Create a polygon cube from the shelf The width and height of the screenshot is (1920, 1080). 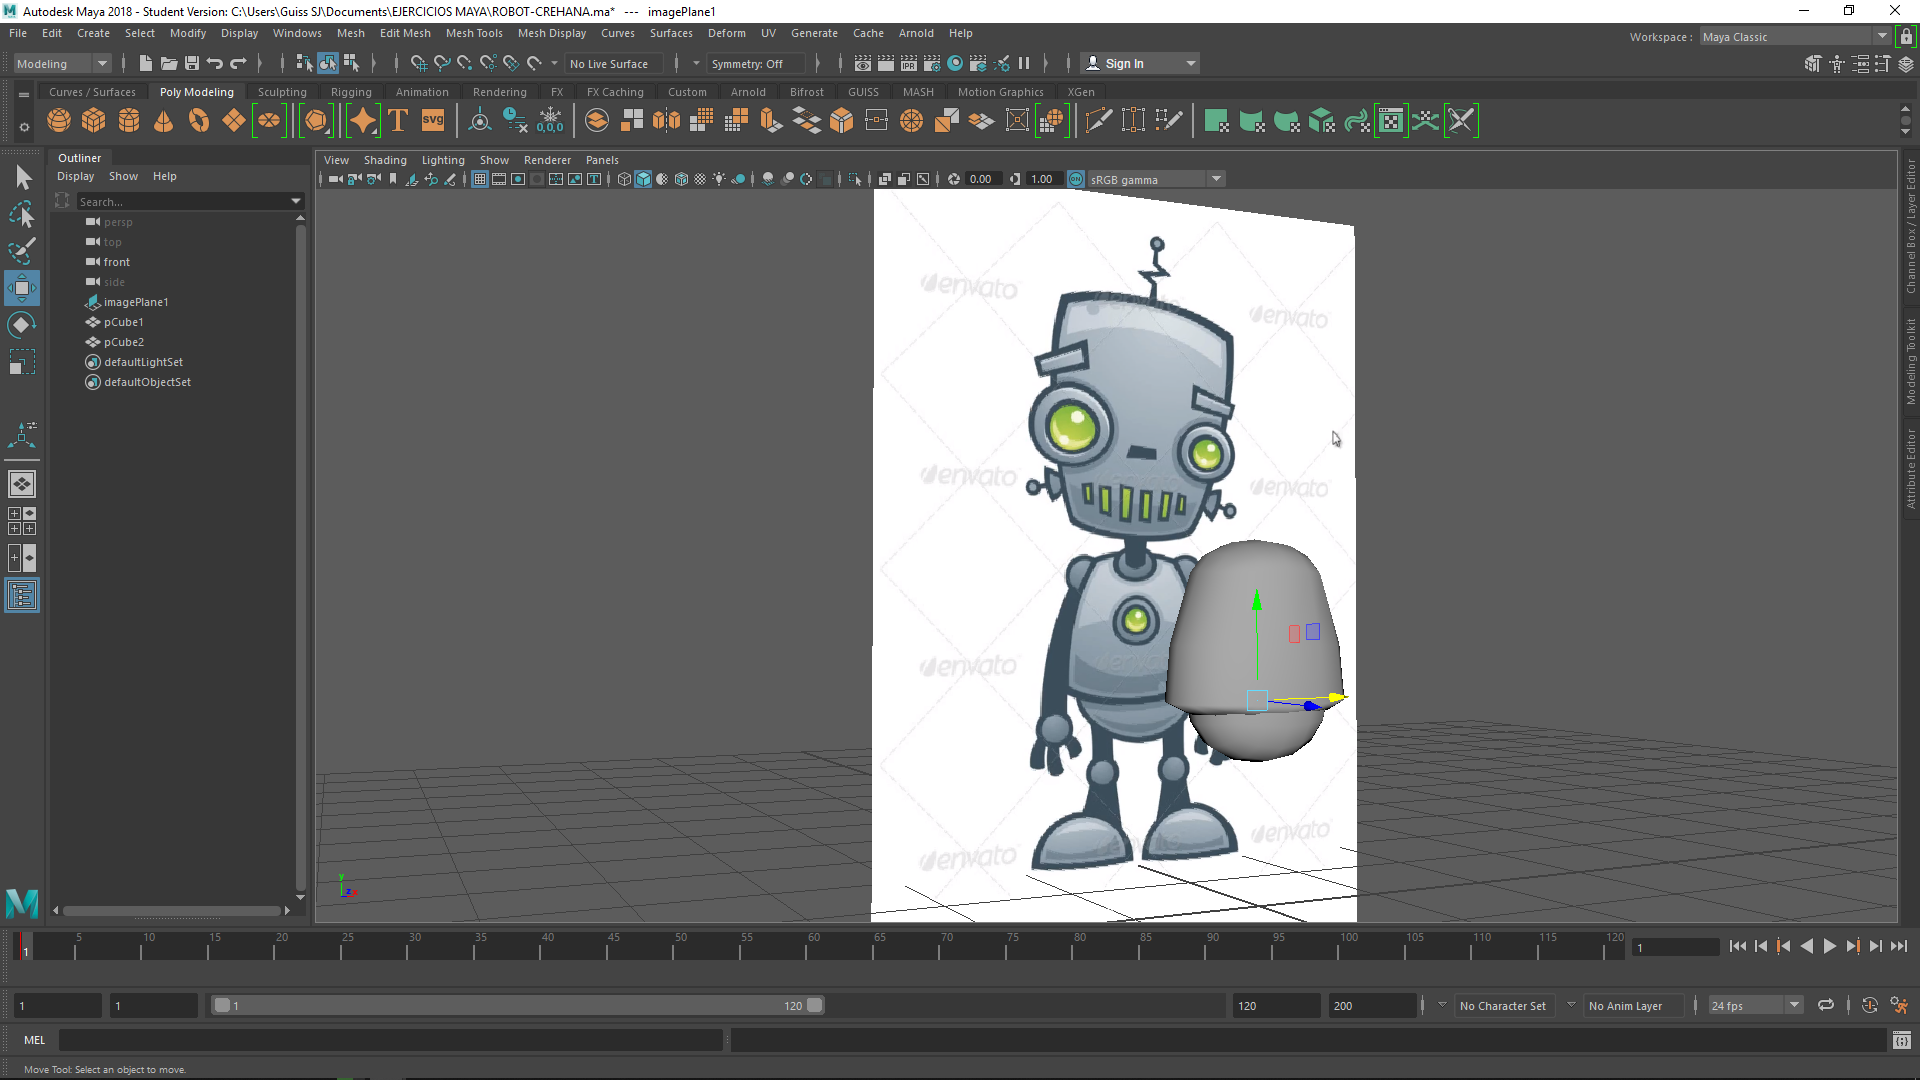coord(94,121)
